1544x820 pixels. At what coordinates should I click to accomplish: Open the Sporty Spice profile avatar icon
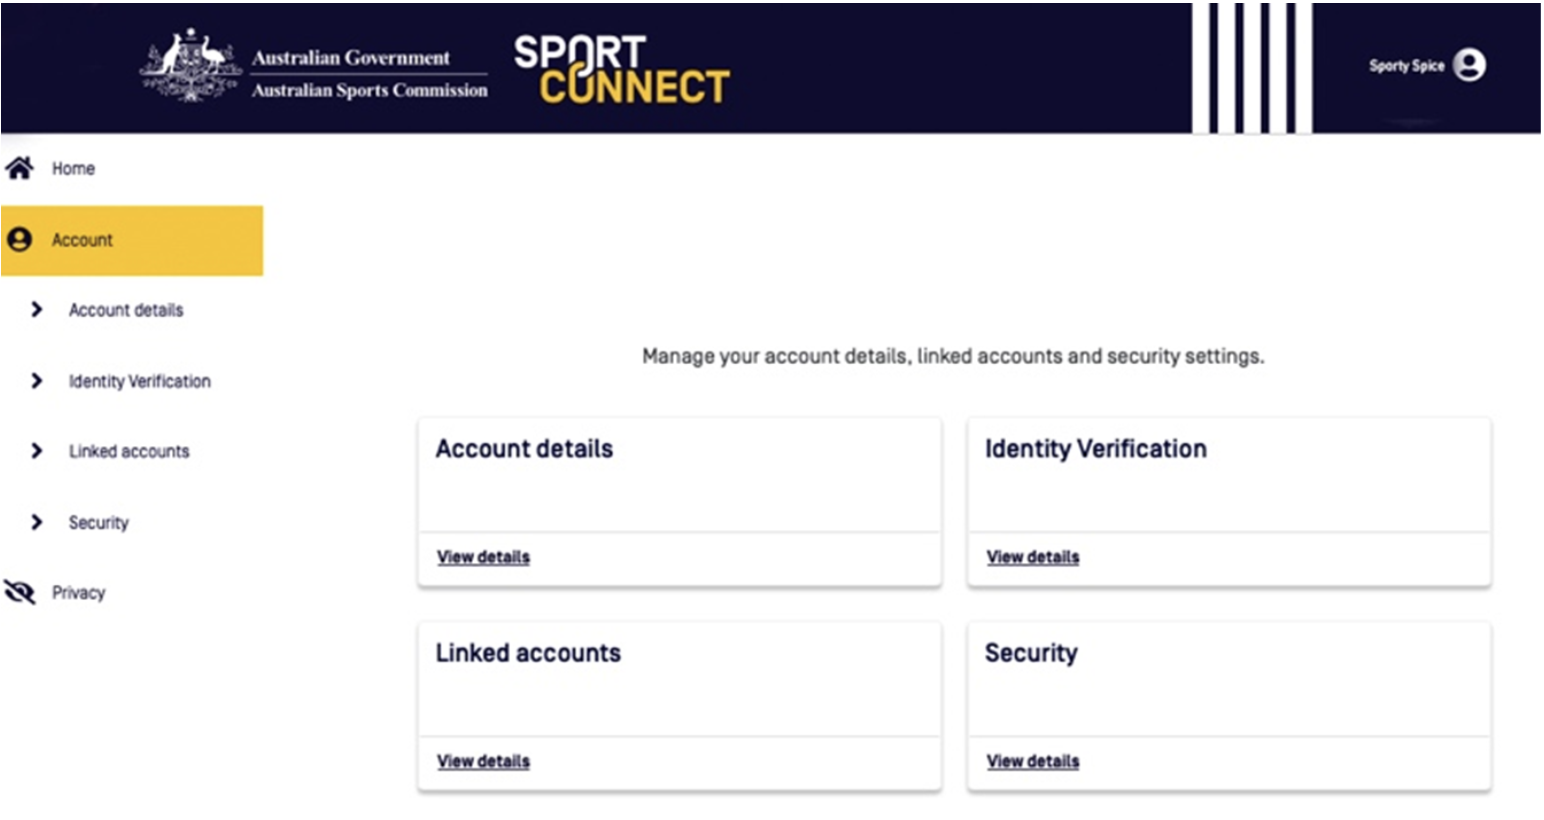click(x=1469, y=65)
